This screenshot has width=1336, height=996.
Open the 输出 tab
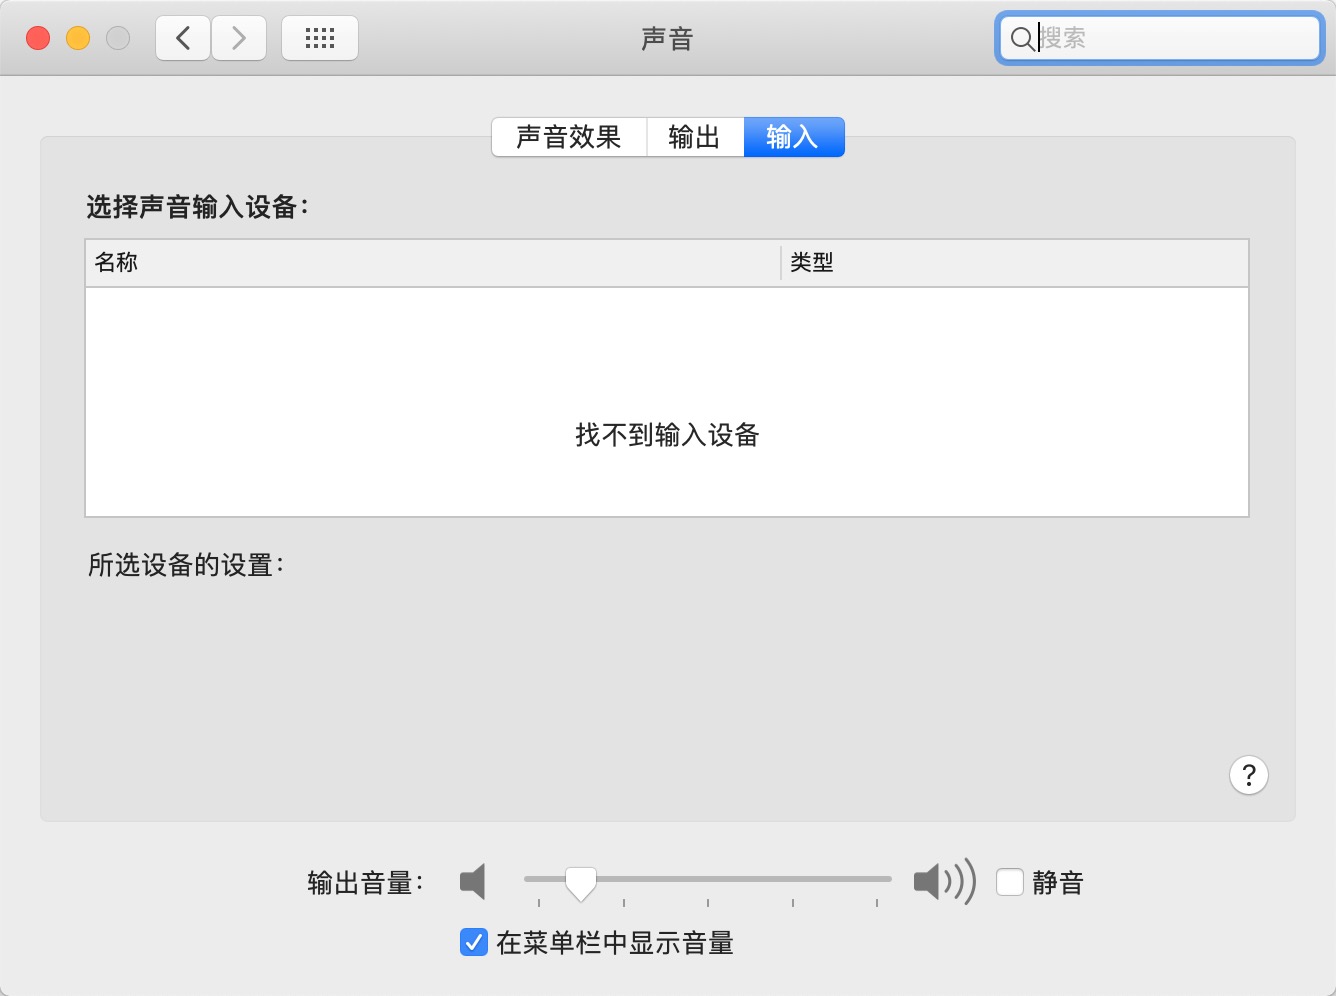[x=694, y=137]
